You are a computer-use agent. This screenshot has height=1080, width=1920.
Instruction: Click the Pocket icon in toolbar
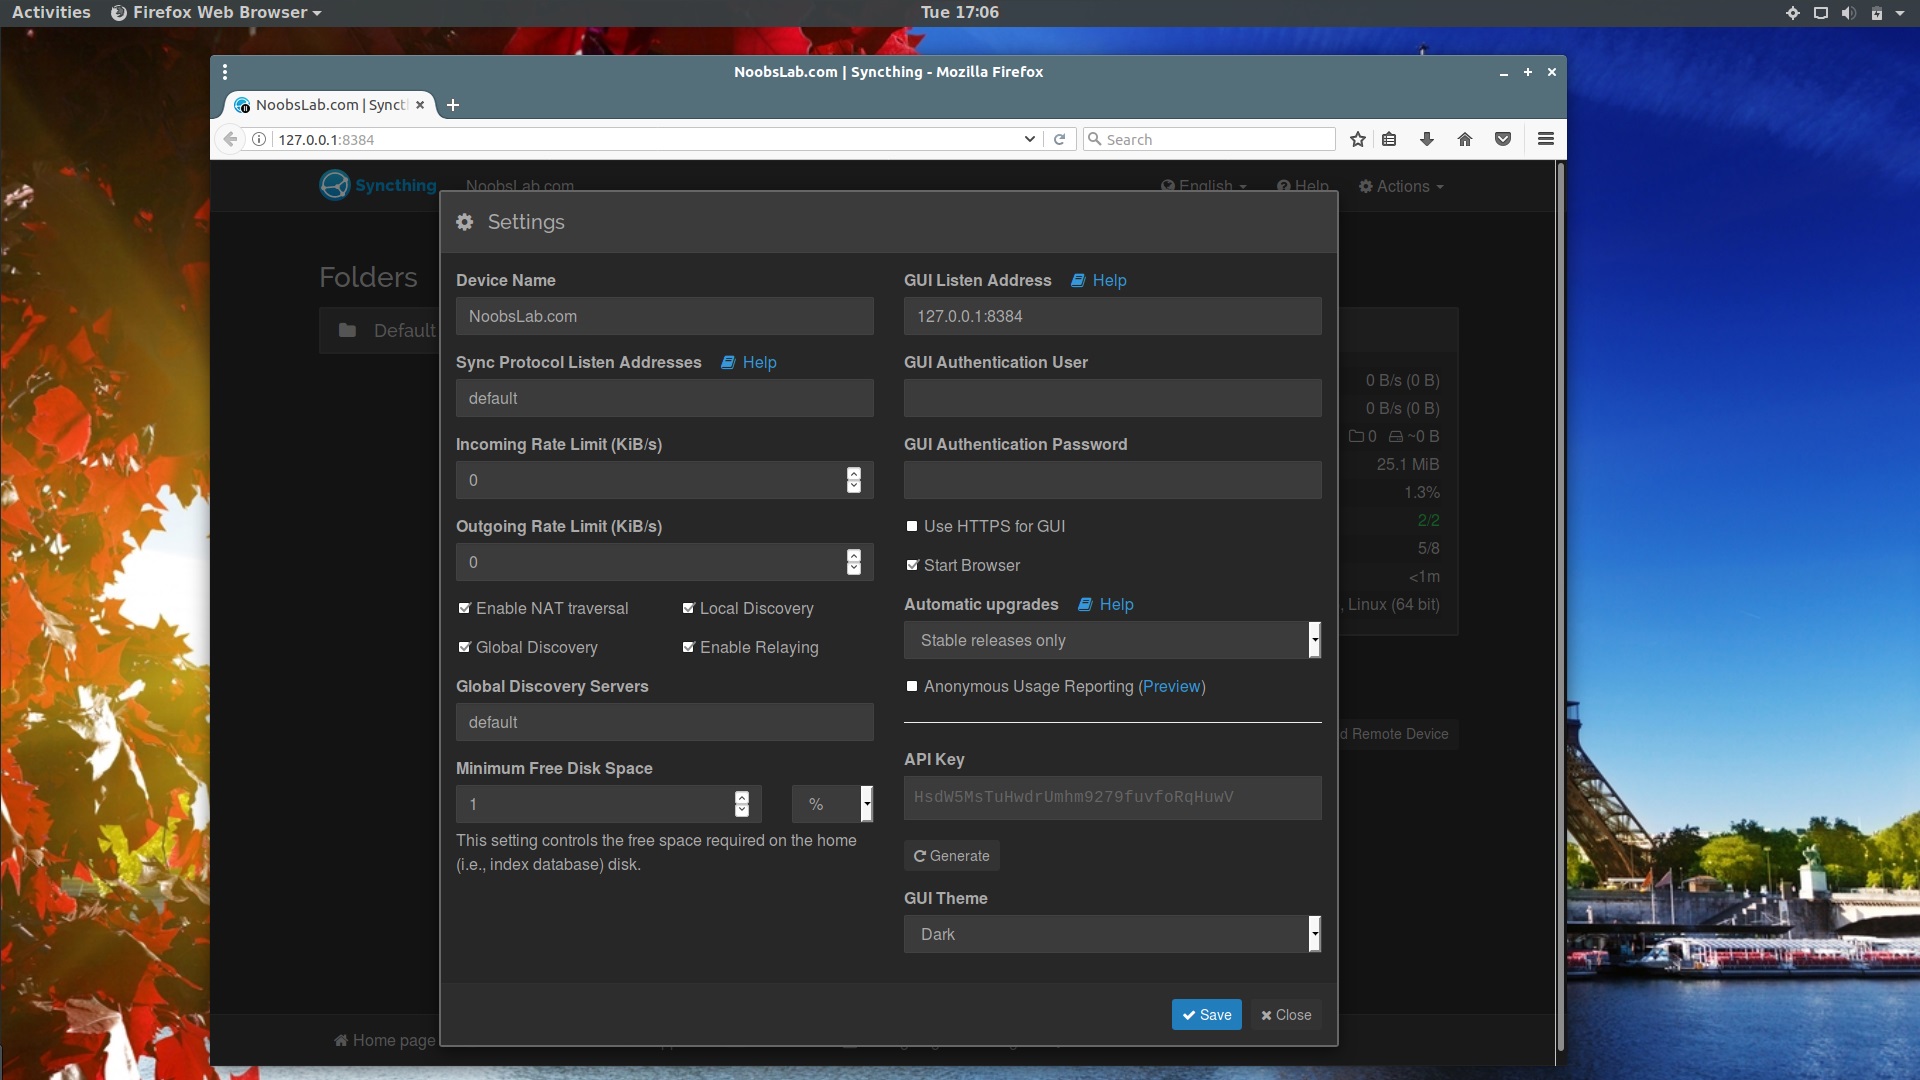click(1503, 139)
